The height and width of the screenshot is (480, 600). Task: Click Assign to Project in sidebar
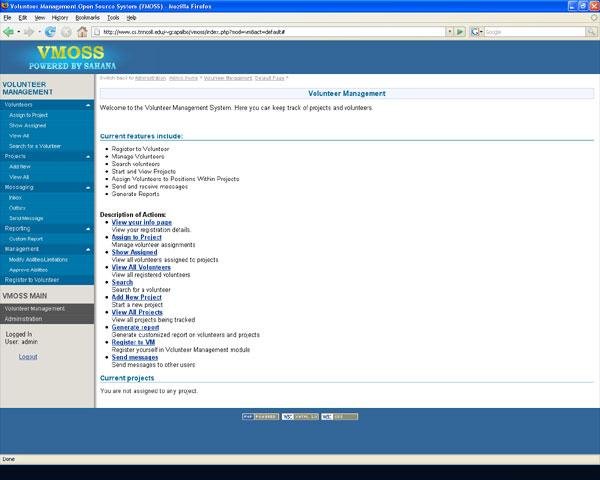(28, 115)
